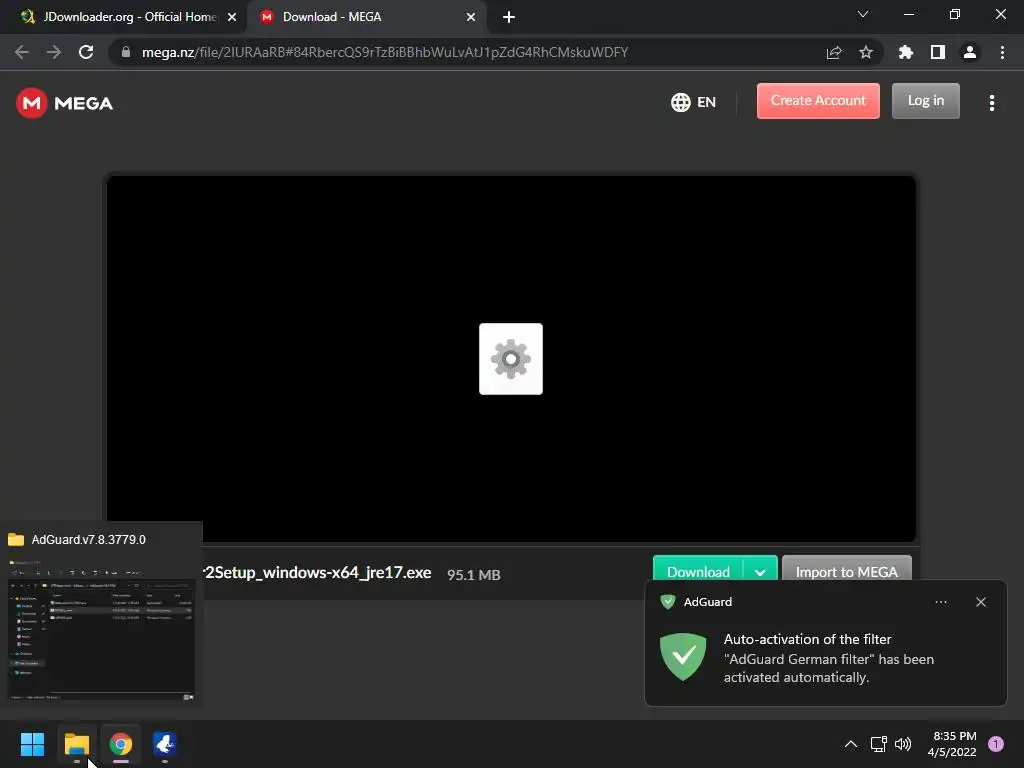Expand the Download options dropdown arrow
The height and width of the screenshot is (768, 1024).
(760, 571)
